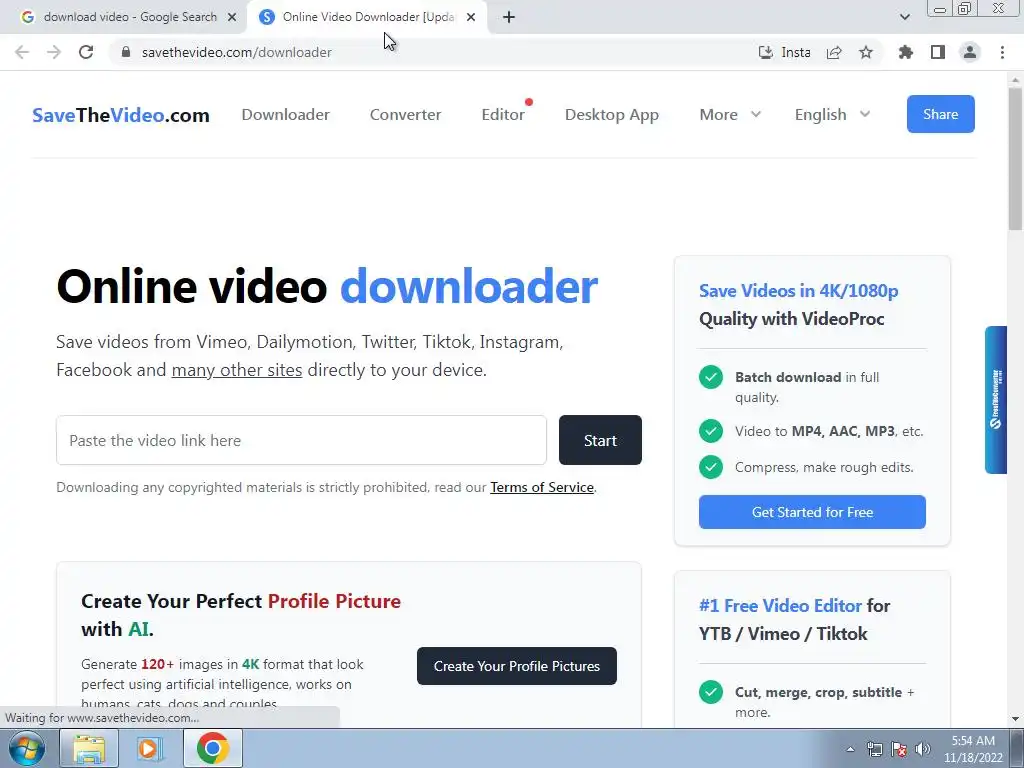Reload the page with the refresh icon
This screenshot has width=1024, height=768.
tap(86, 52)
